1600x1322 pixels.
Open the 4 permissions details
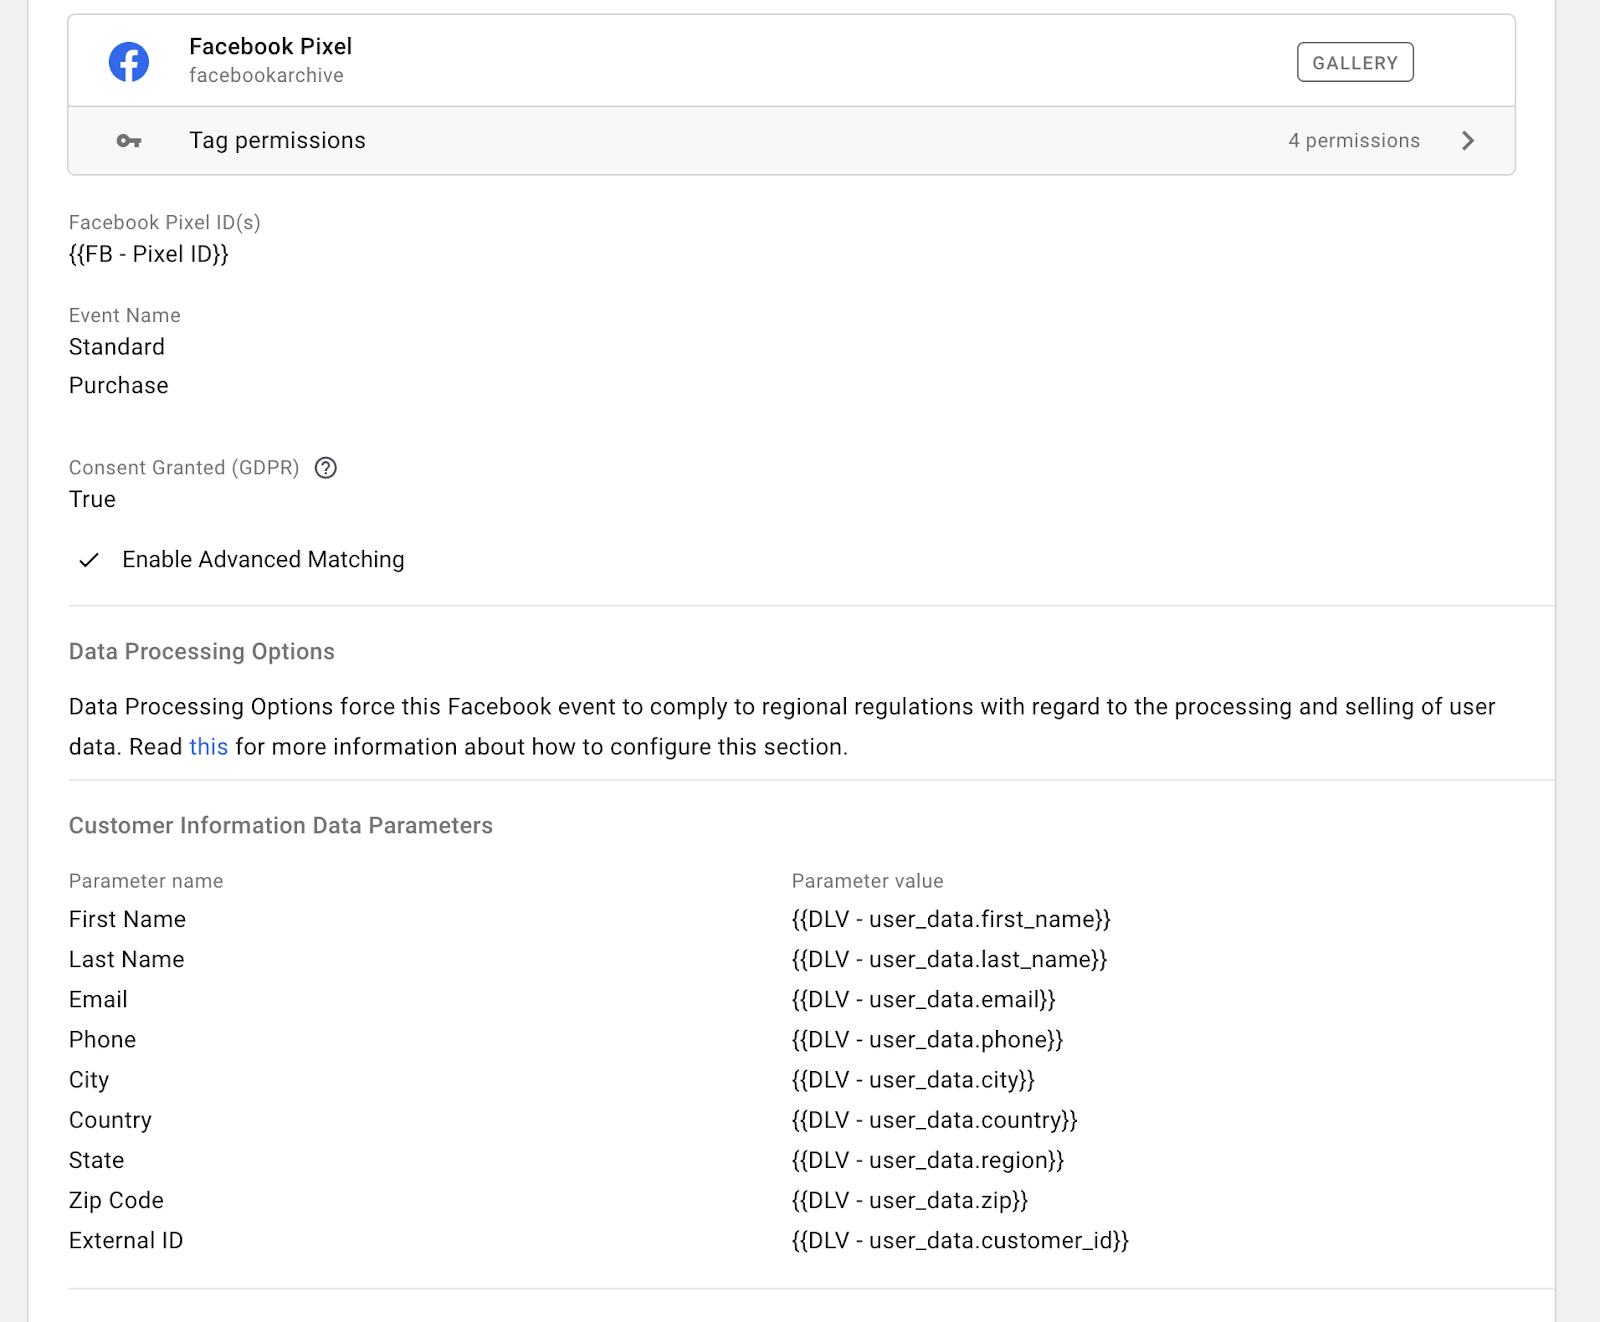click(x=1354, y=140)
